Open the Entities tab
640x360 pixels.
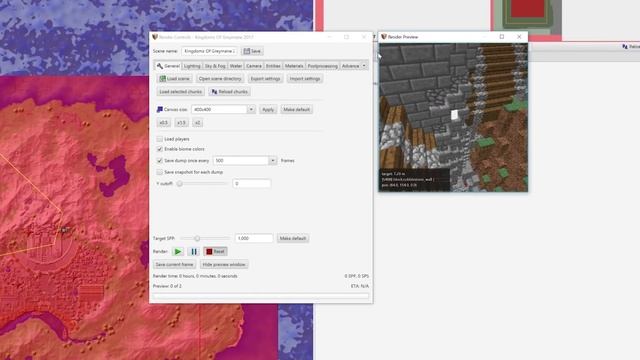[x=273, y=66]
